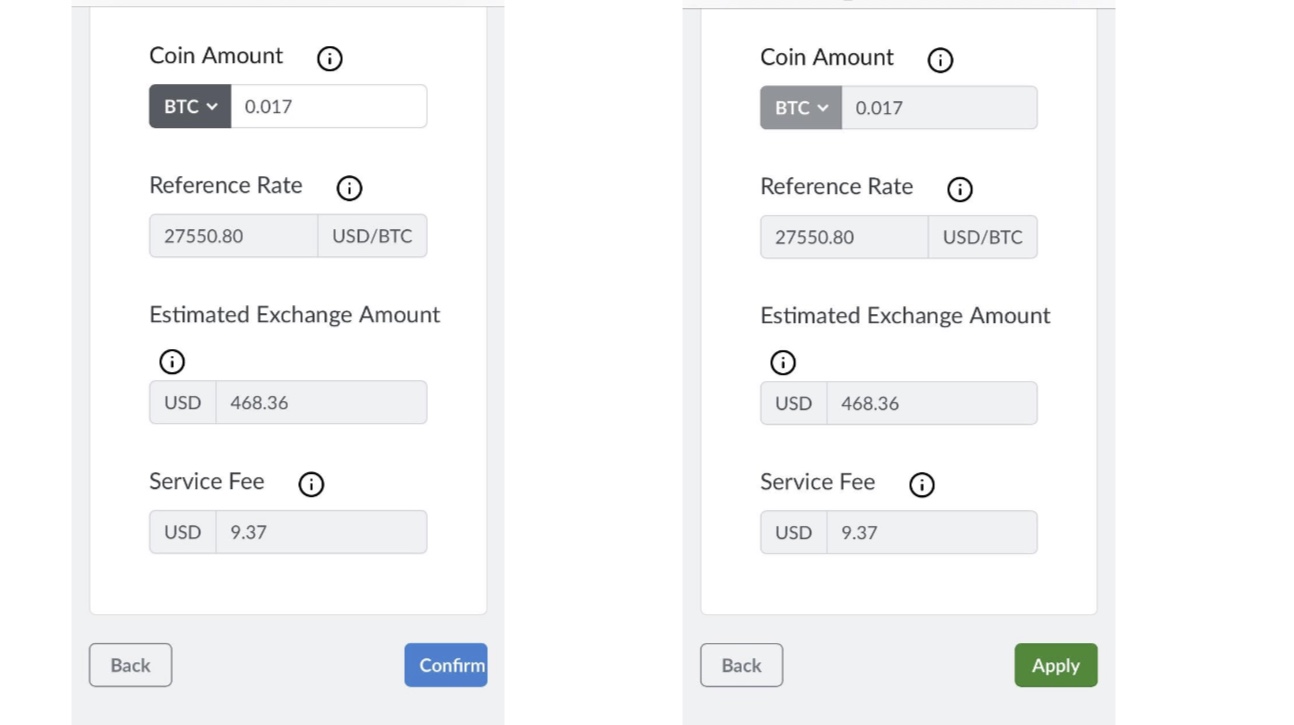Click USD prefix of estimated amount, Apply form
Image resolution: width=1294 pixels, height=725 pixels.
[794, 403]
